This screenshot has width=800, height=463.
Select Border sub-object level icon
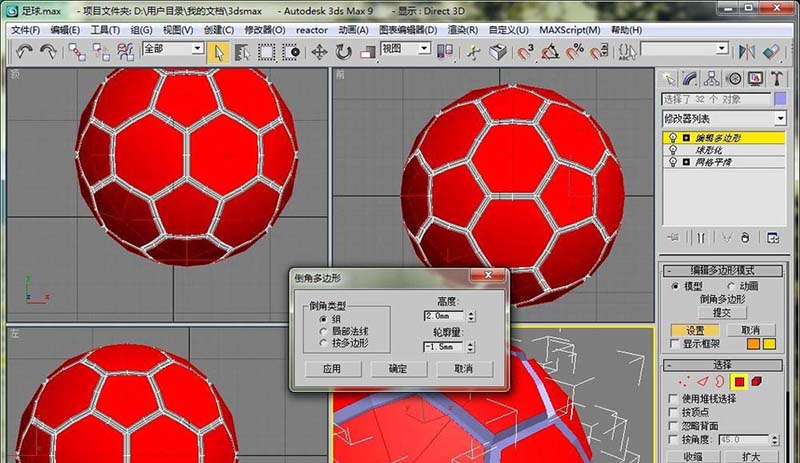click(720, 382)
